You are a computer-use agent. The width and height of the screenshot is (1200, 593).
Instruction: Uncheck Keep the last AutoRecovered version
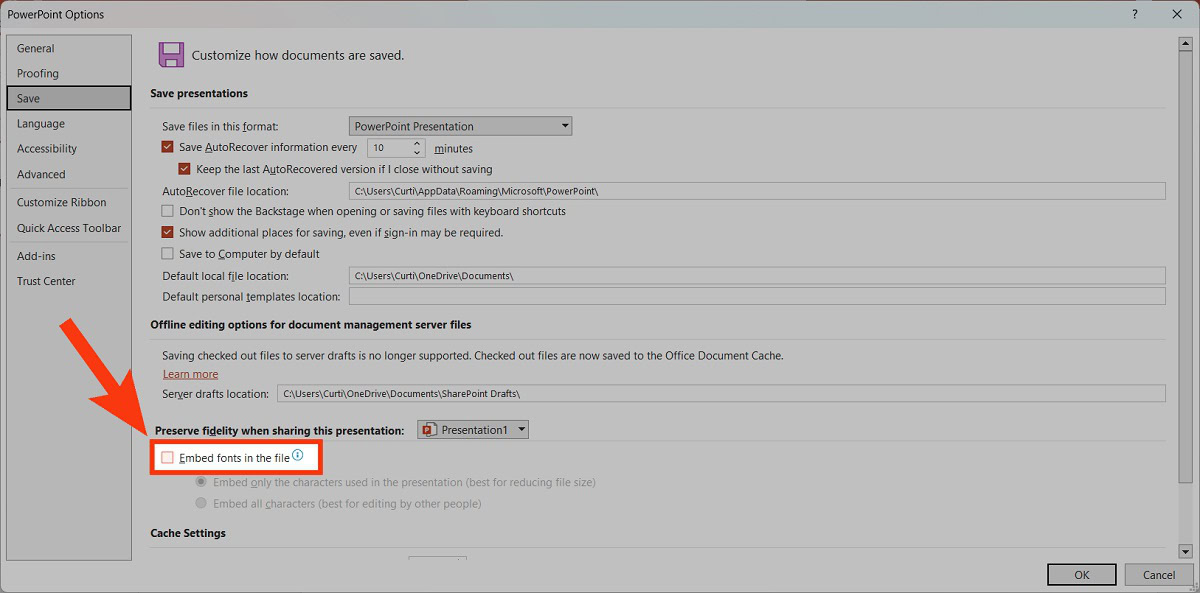tap(184, 169)
